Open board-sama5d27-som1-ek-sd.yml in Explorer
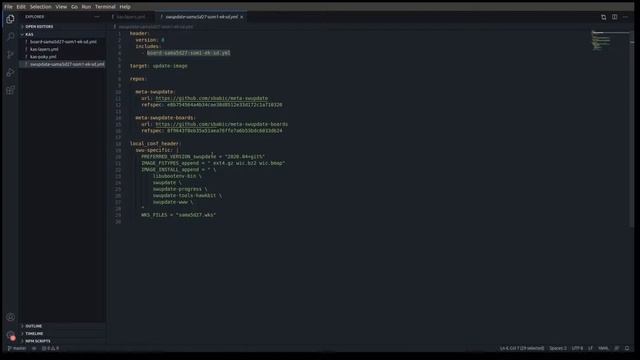 63,42
